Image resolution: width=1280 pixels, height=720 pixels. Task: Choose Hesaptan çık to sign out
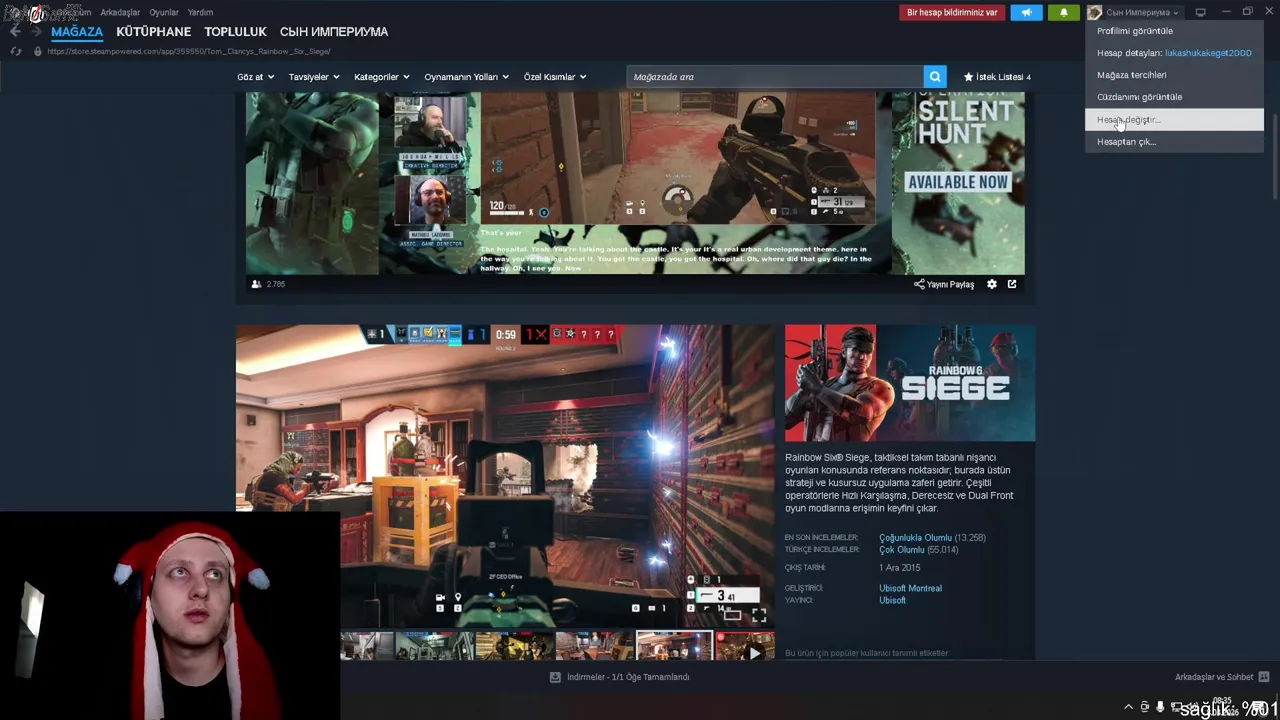[x=1174, y=141]
